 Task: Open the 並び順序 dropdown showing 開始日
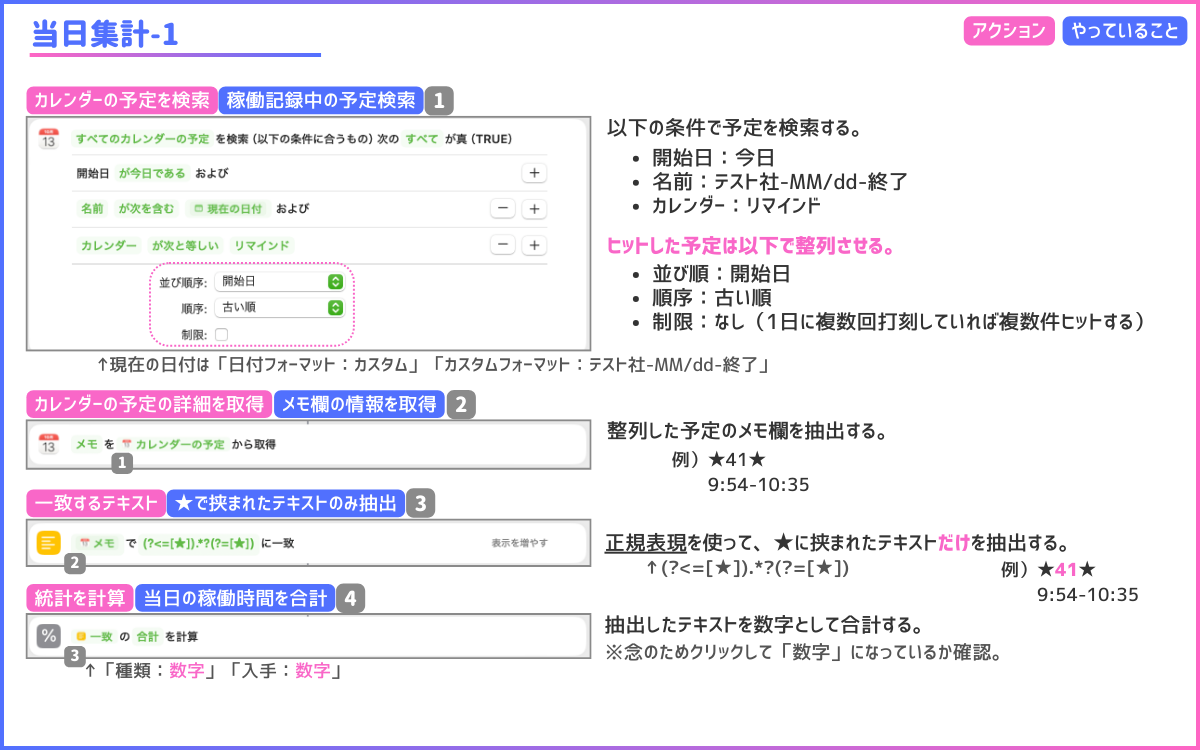[x=280, y=282]
